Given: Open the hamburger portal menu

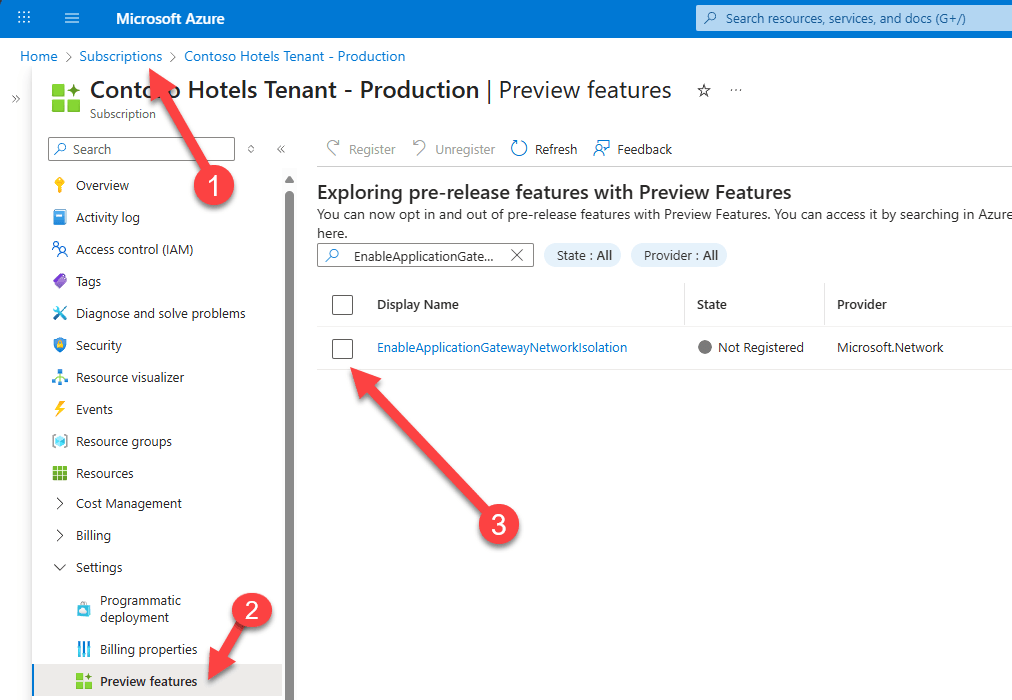Looking at the screenshot, I should point(72,18).
